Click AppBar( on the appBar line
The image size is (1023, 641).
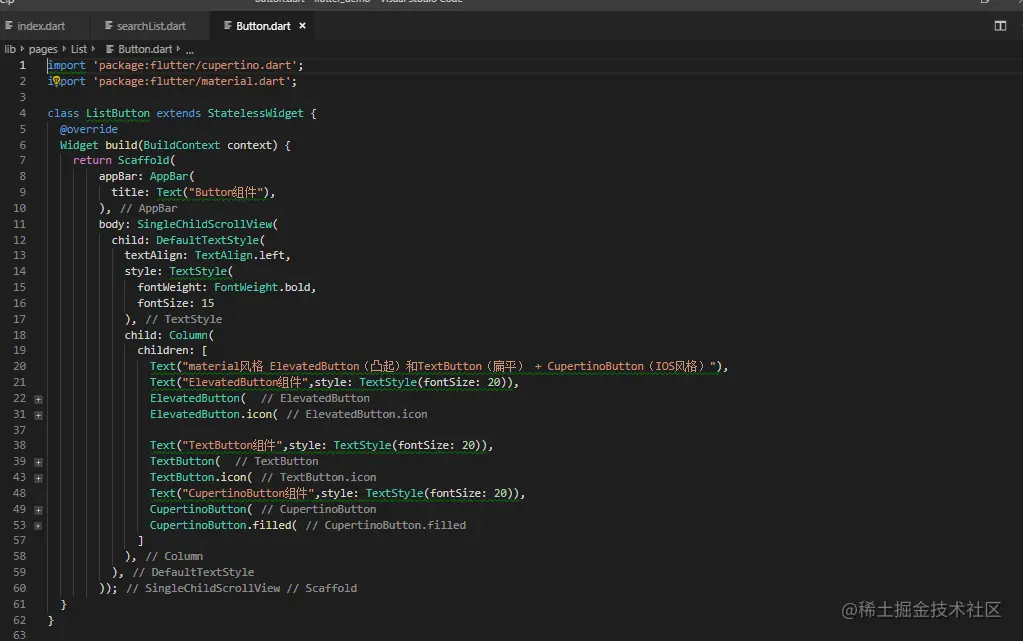(x=172, y=176)
